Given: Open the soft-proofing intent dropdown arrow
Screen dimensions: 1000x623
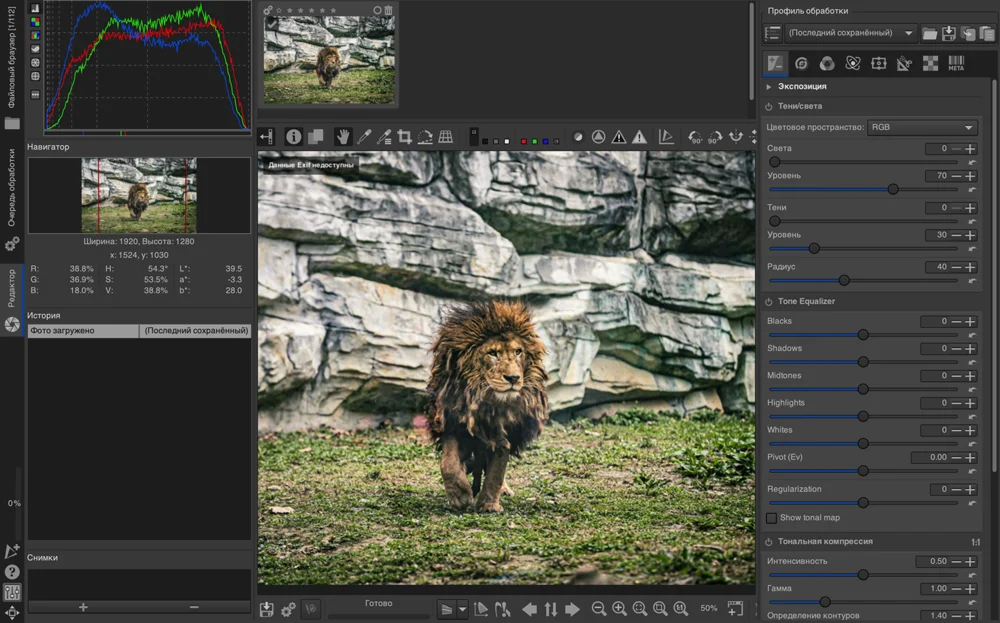Looking at the screenshot, I should (462, 609).
